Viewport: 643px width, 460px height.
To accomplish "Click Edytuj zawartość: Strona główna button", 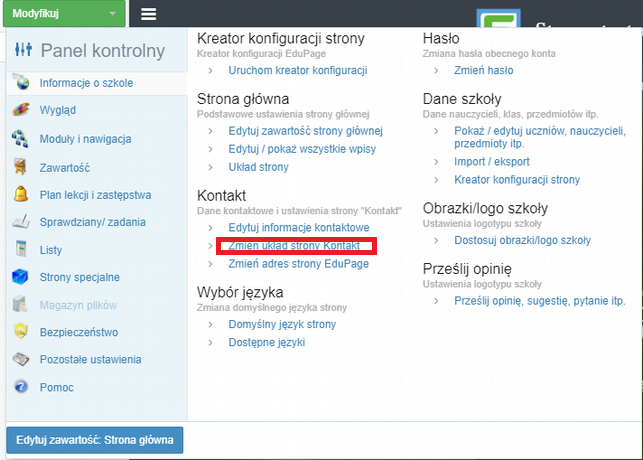I will 95,440.
